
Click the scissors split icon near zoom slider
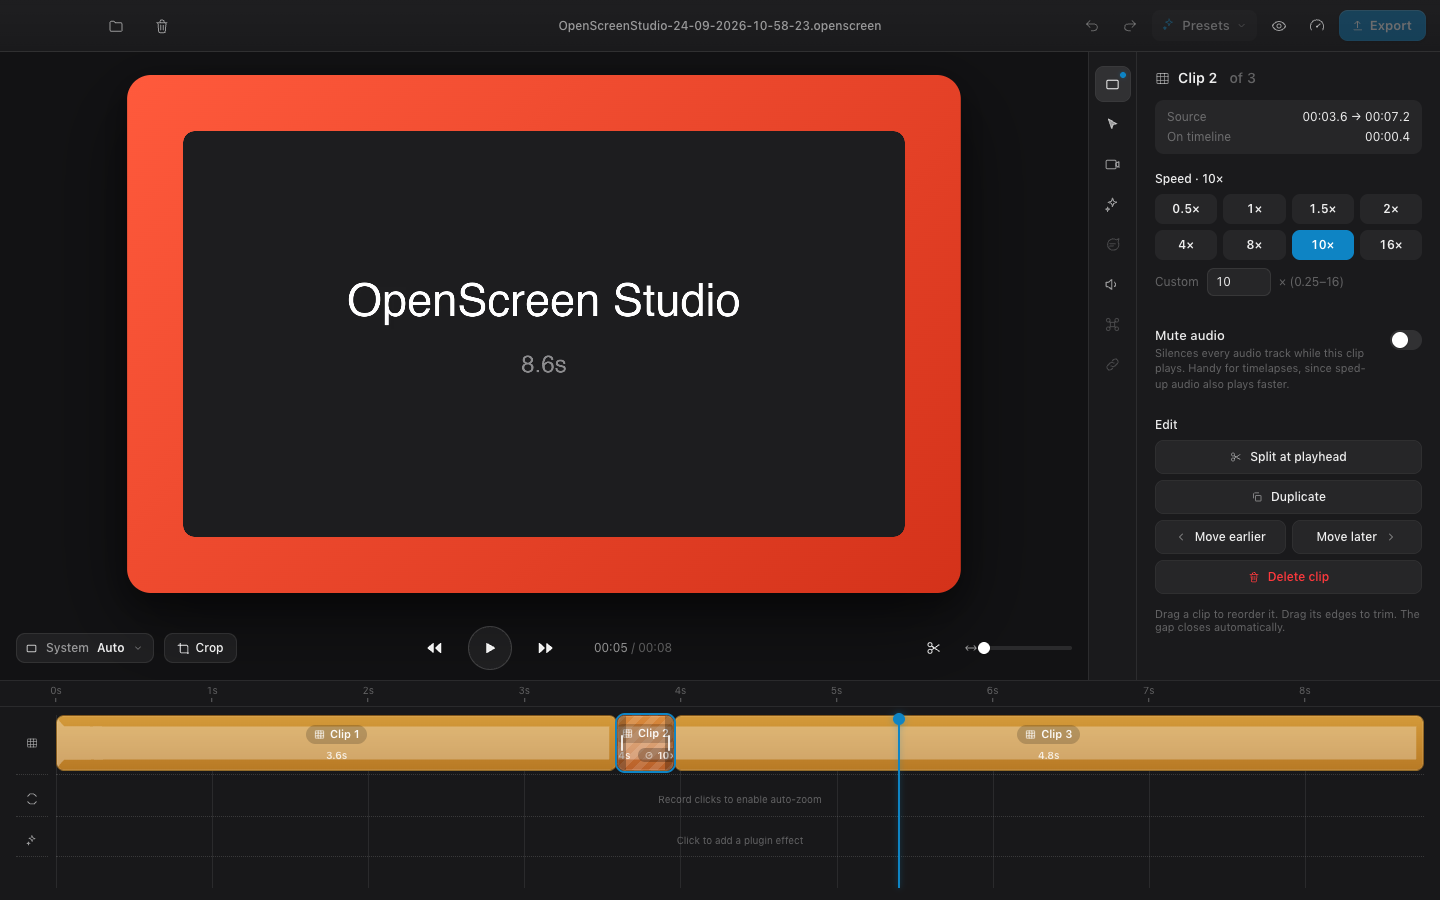pyautogui.click(x=933, y=648)
